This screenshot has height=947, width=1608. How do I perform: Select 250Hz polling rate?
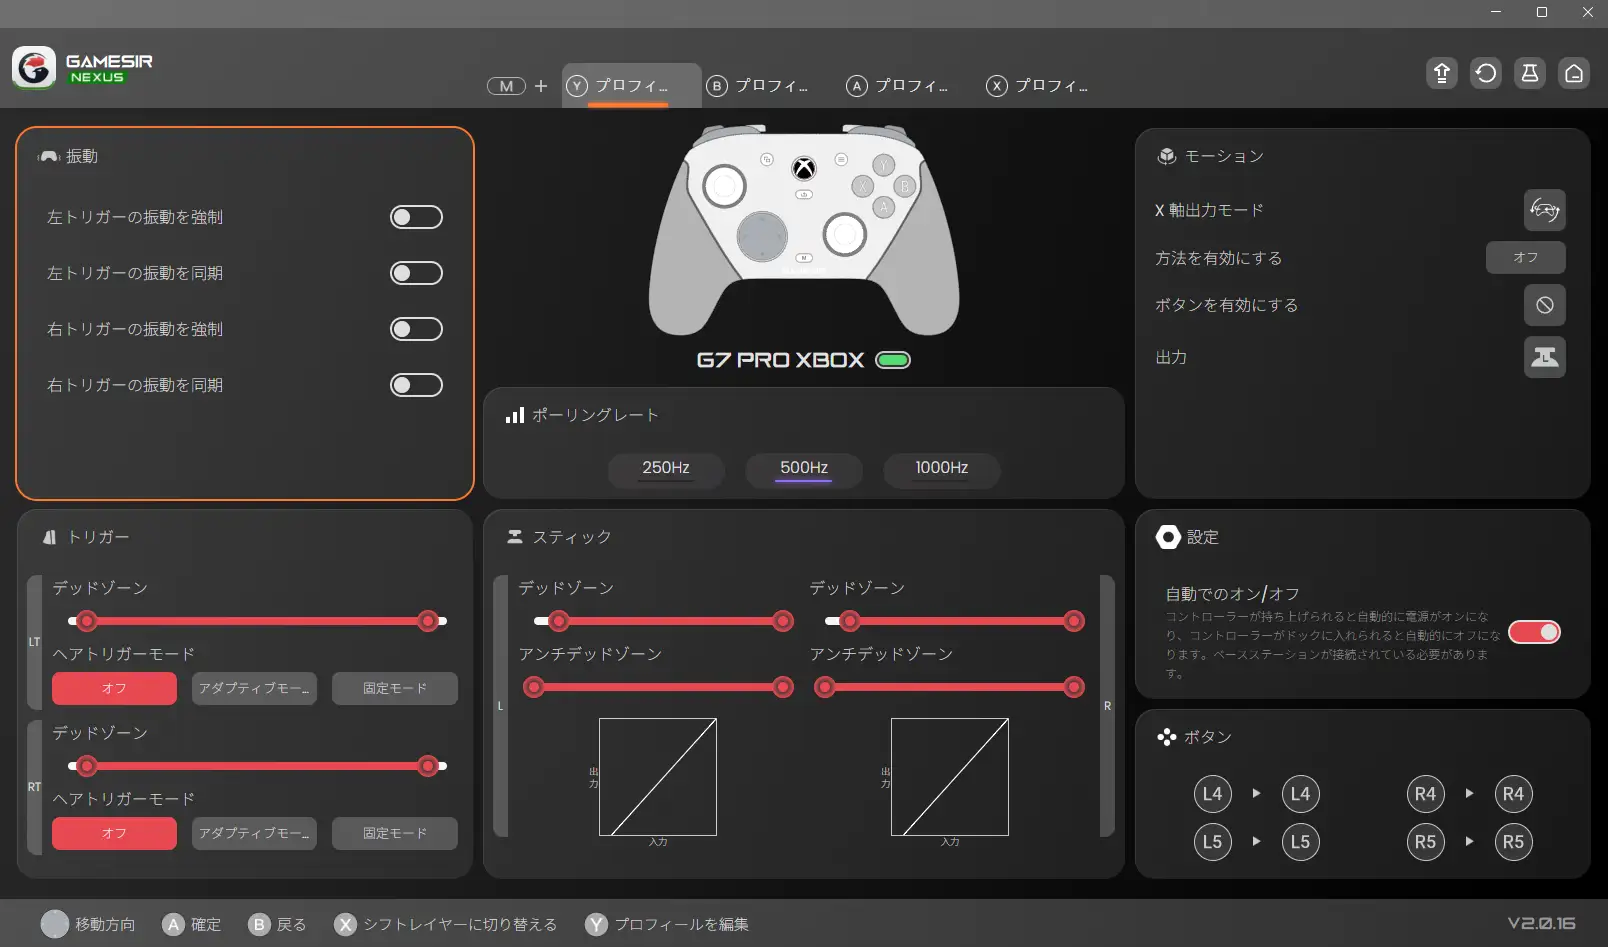click(x=666, y=468)
